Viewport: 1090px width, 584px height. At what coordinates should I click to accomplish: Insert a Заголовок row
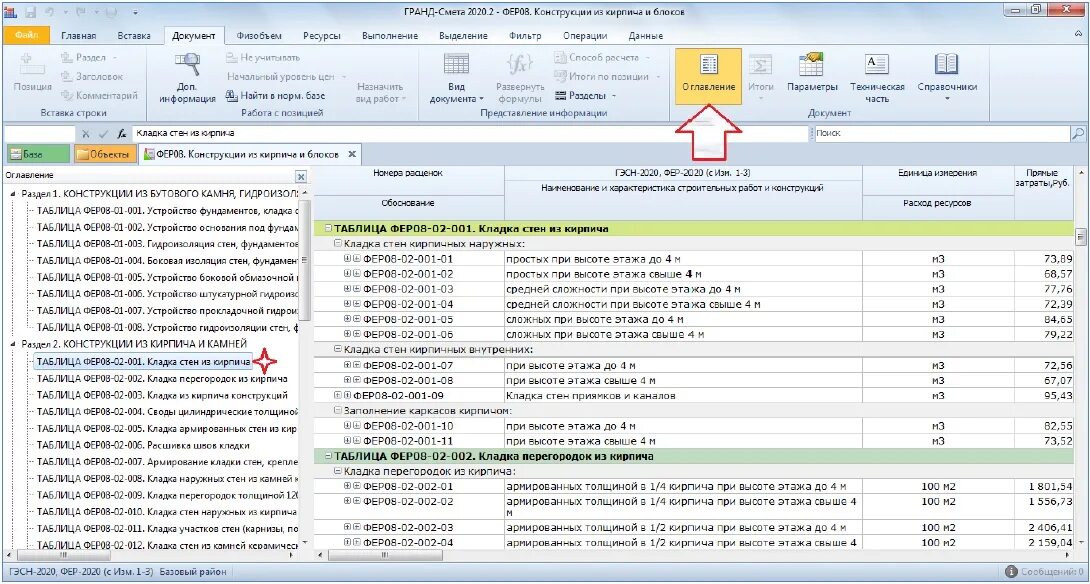[x=92, y=76]
